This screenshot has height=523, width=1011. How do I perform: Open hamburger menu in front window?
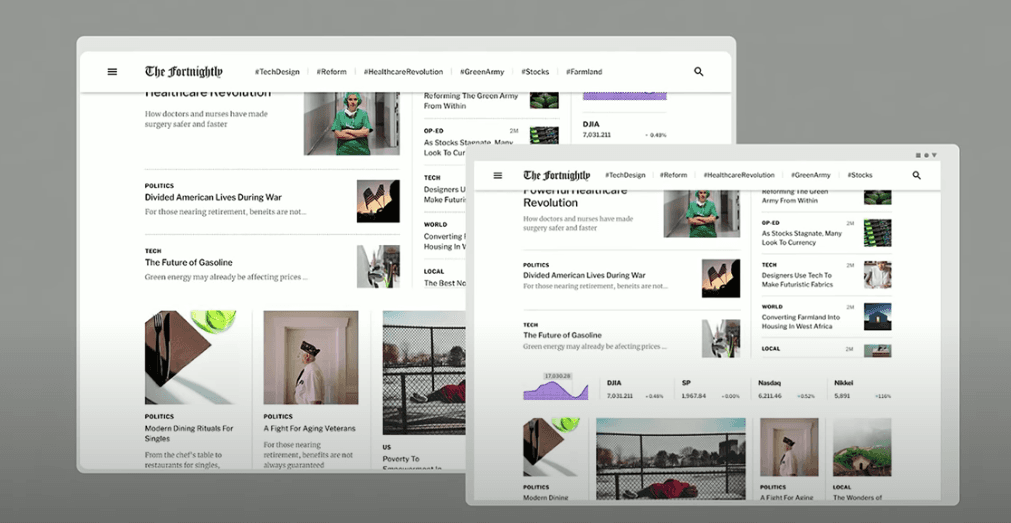498,175
